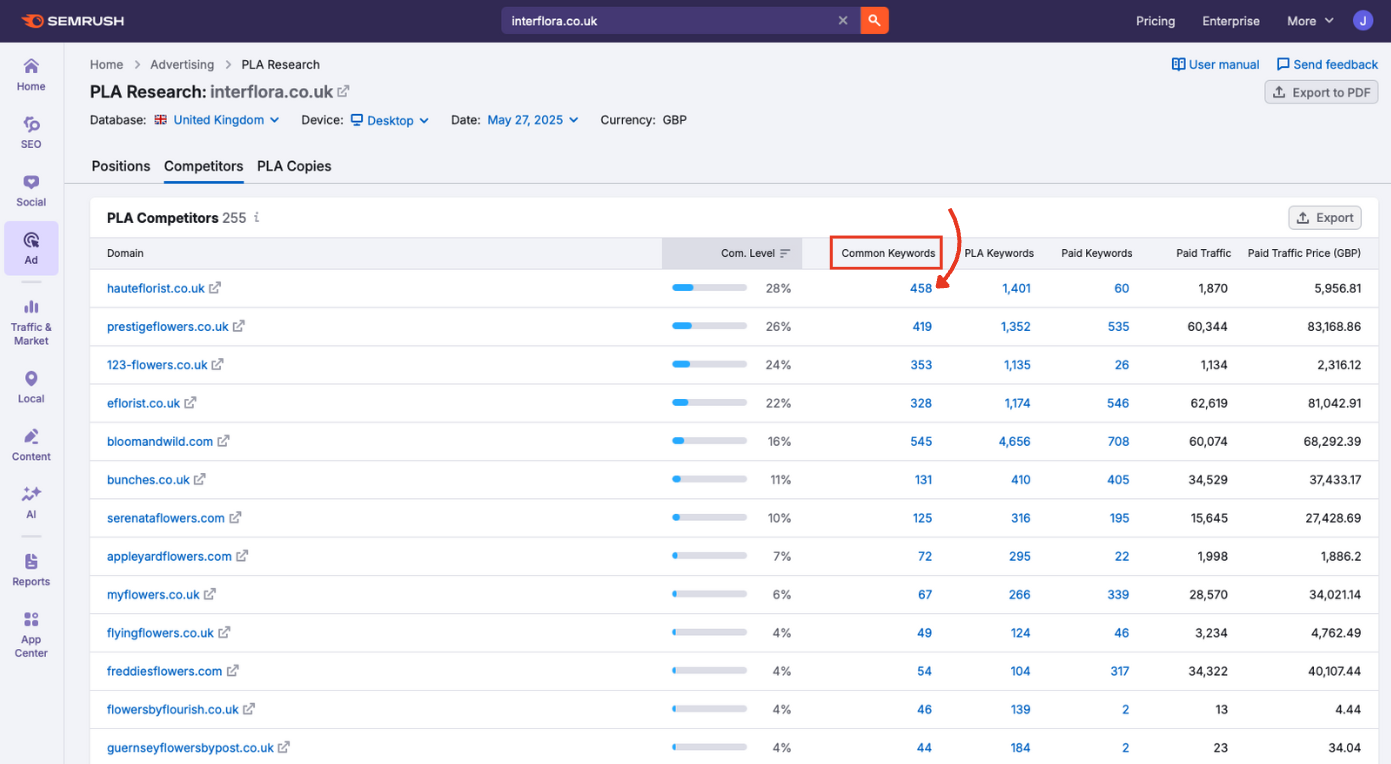Click the user avatar J icon
This screenshot has height=764, width=1391.
[x=1362, y=21]
